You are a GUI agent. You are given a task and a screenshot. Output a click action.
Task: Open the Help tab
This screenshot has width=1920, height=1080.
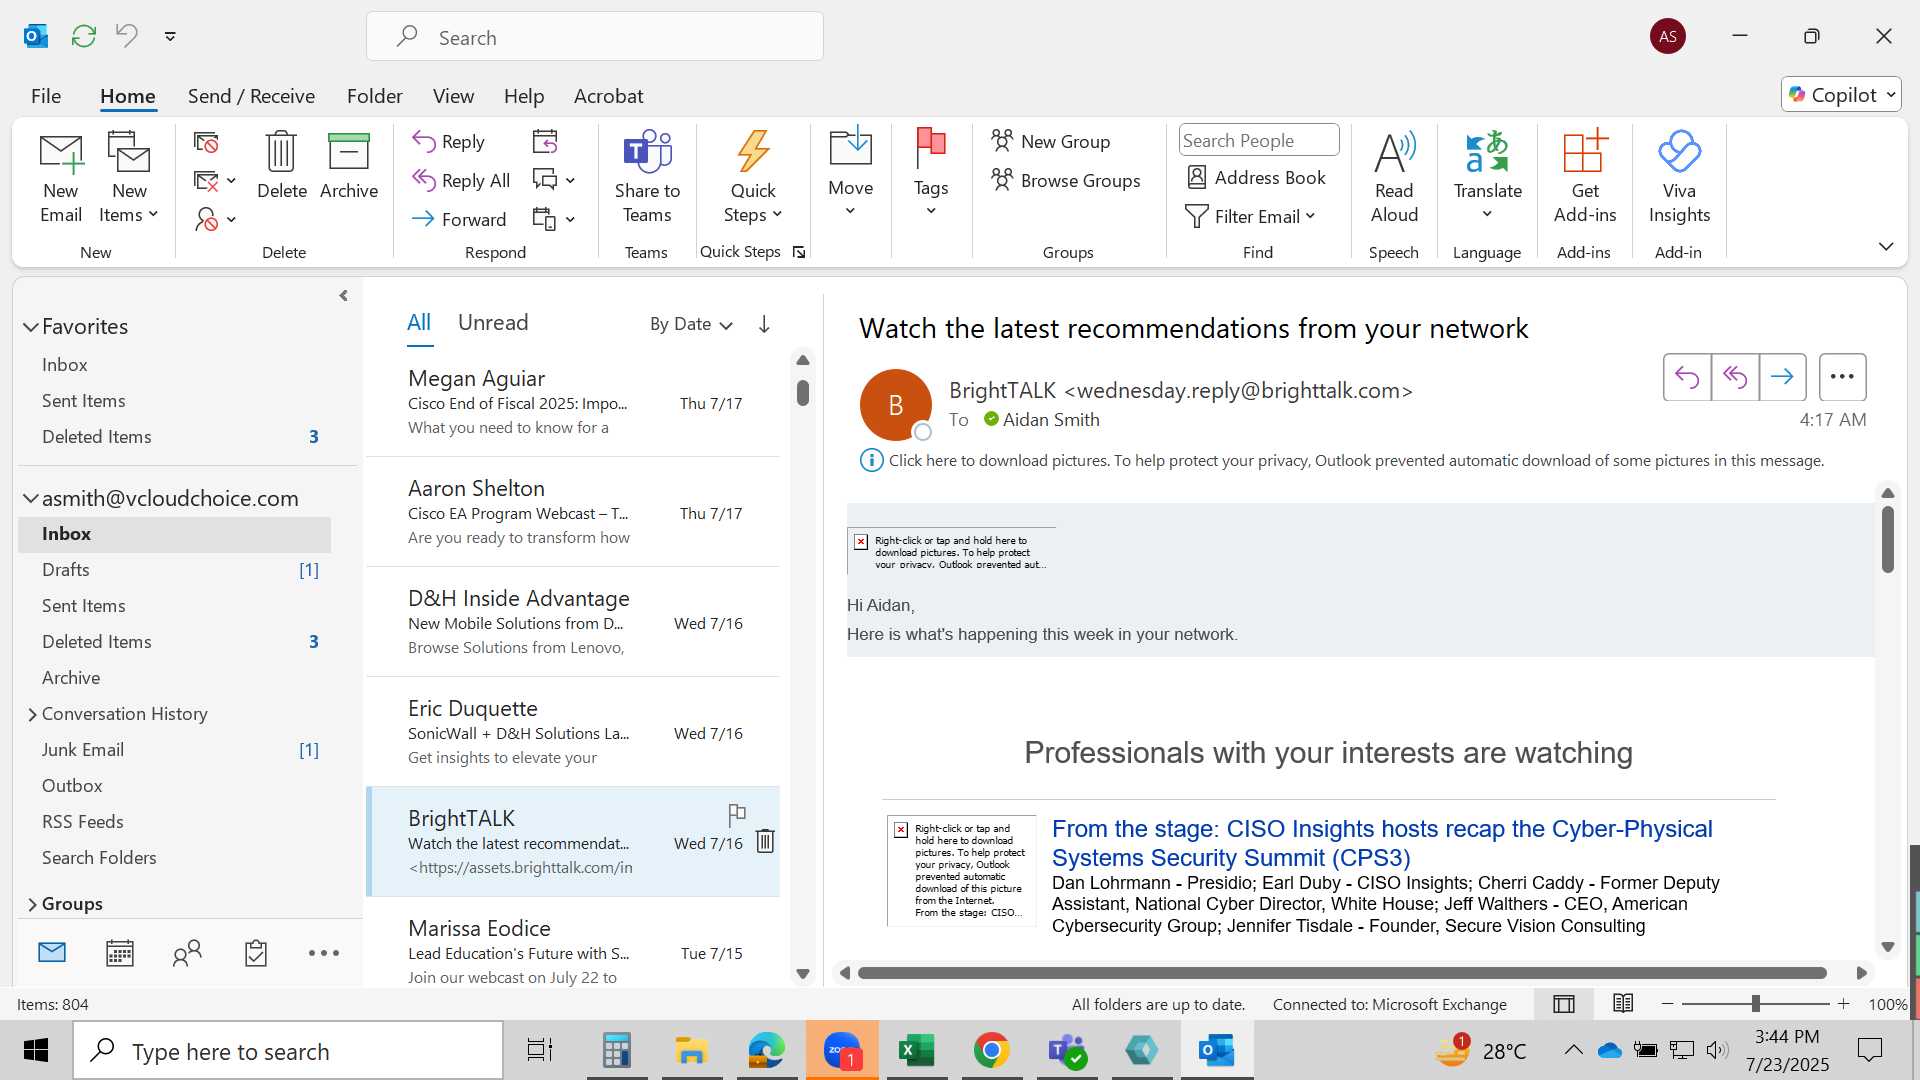(523, 96)
